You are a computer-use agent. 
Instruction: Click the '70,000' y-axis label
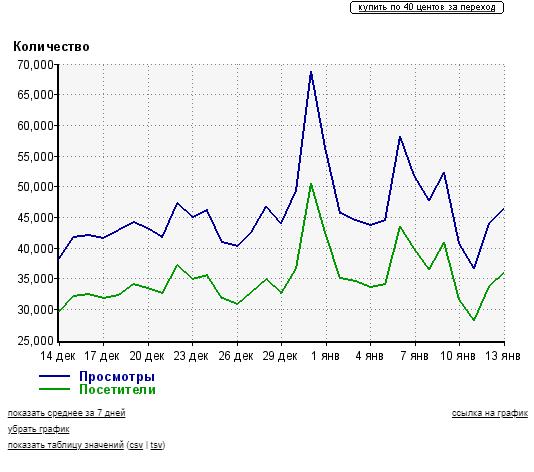[35, 64]
